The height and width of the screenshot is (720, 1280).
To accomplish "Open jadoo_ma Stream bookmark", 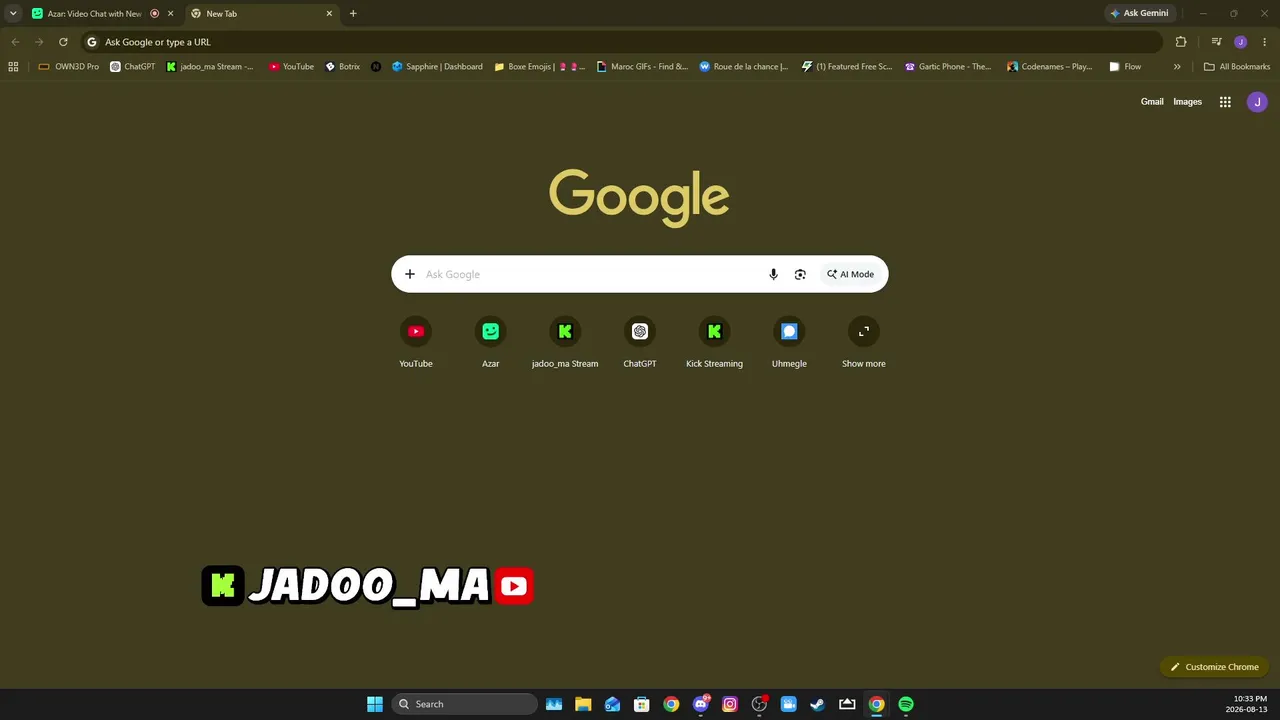I will coord(210,67).
